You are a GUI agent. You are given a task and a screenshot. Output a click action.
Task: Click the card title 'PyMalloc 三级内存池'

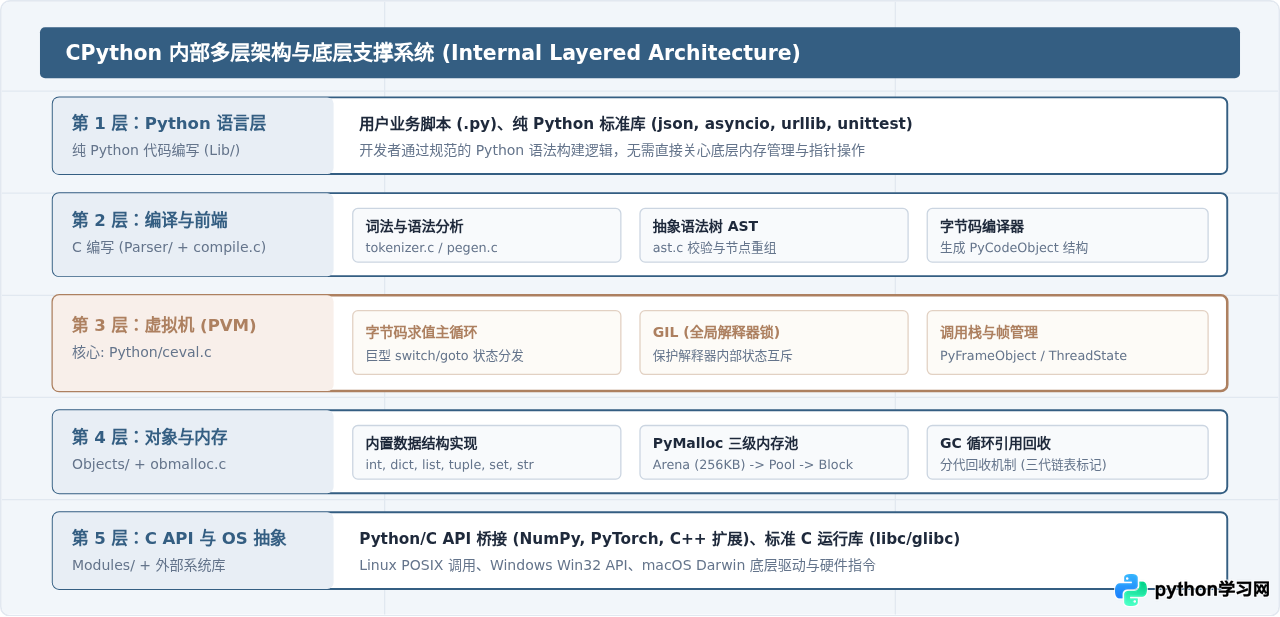(x=725, y=444)
